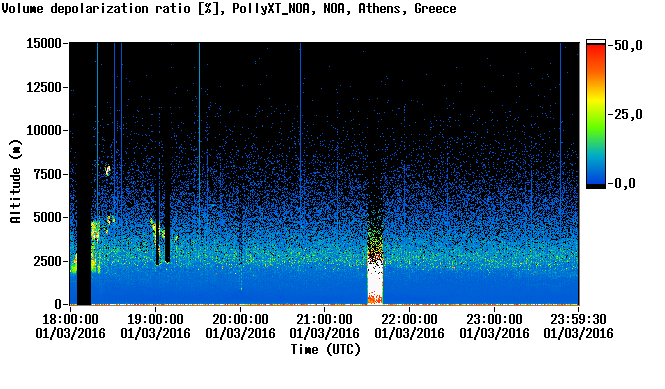Click the 20:00:00 time tick label
This screenshot has height=389, width=665.
[x=240, y=319]
